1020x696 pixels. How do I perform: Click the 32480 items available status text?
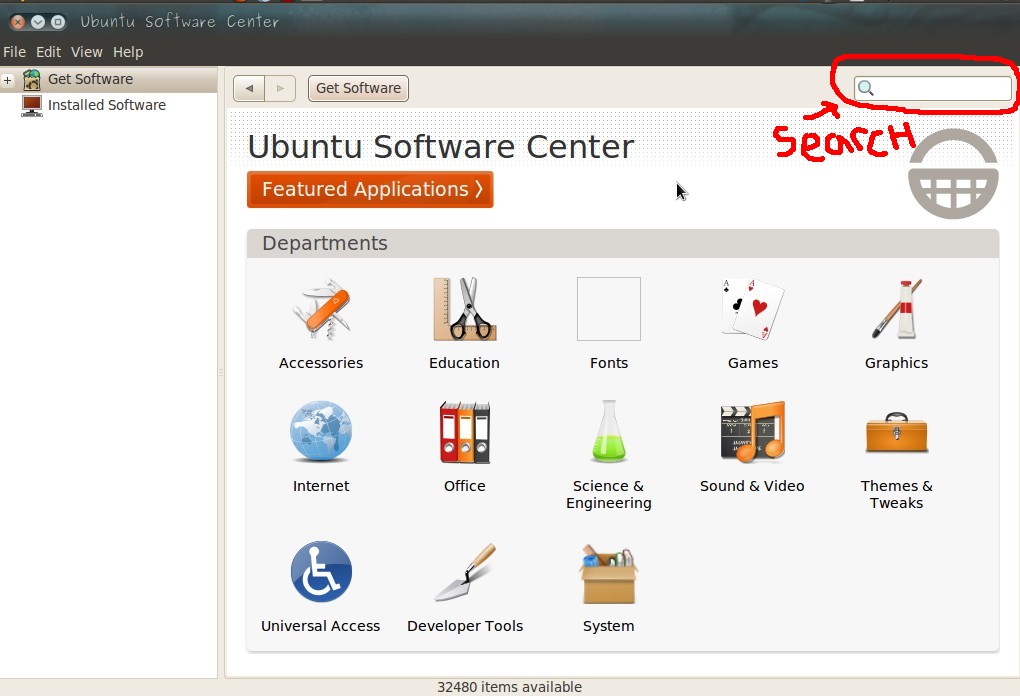(509, 687)
